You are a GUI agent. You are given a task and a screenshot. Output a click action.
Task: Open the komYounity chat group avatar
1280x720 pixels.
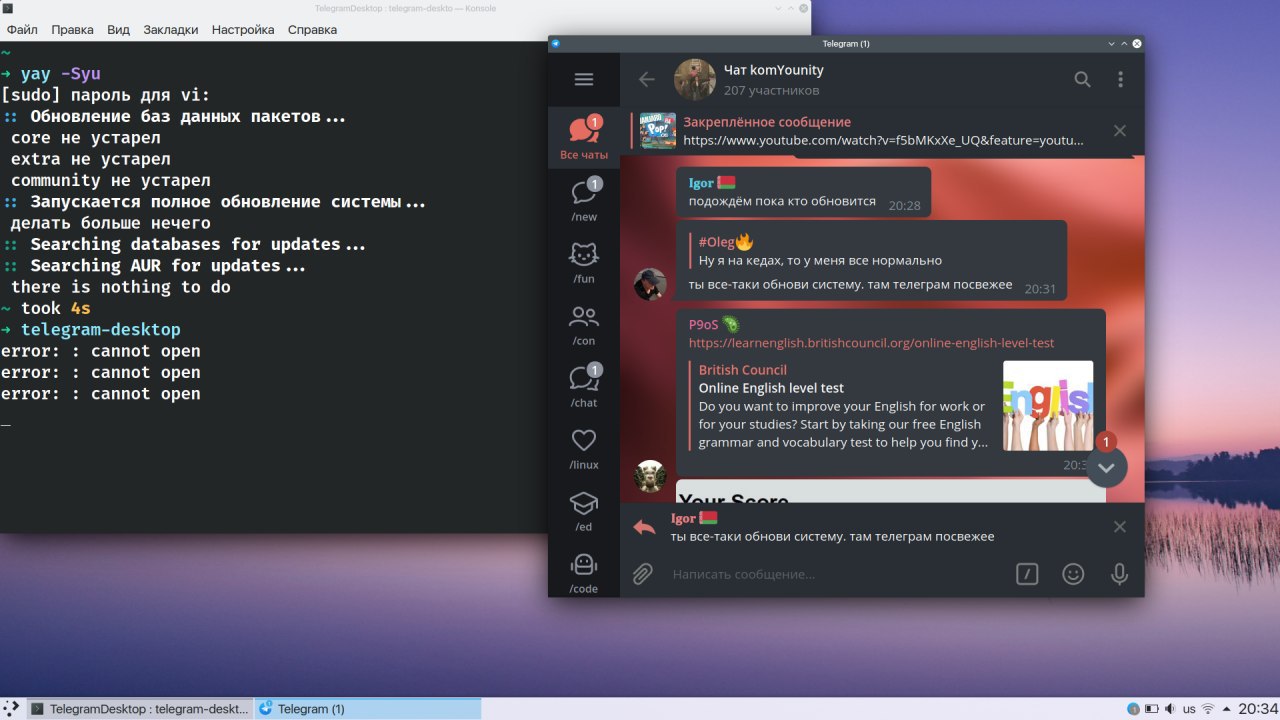694,80
